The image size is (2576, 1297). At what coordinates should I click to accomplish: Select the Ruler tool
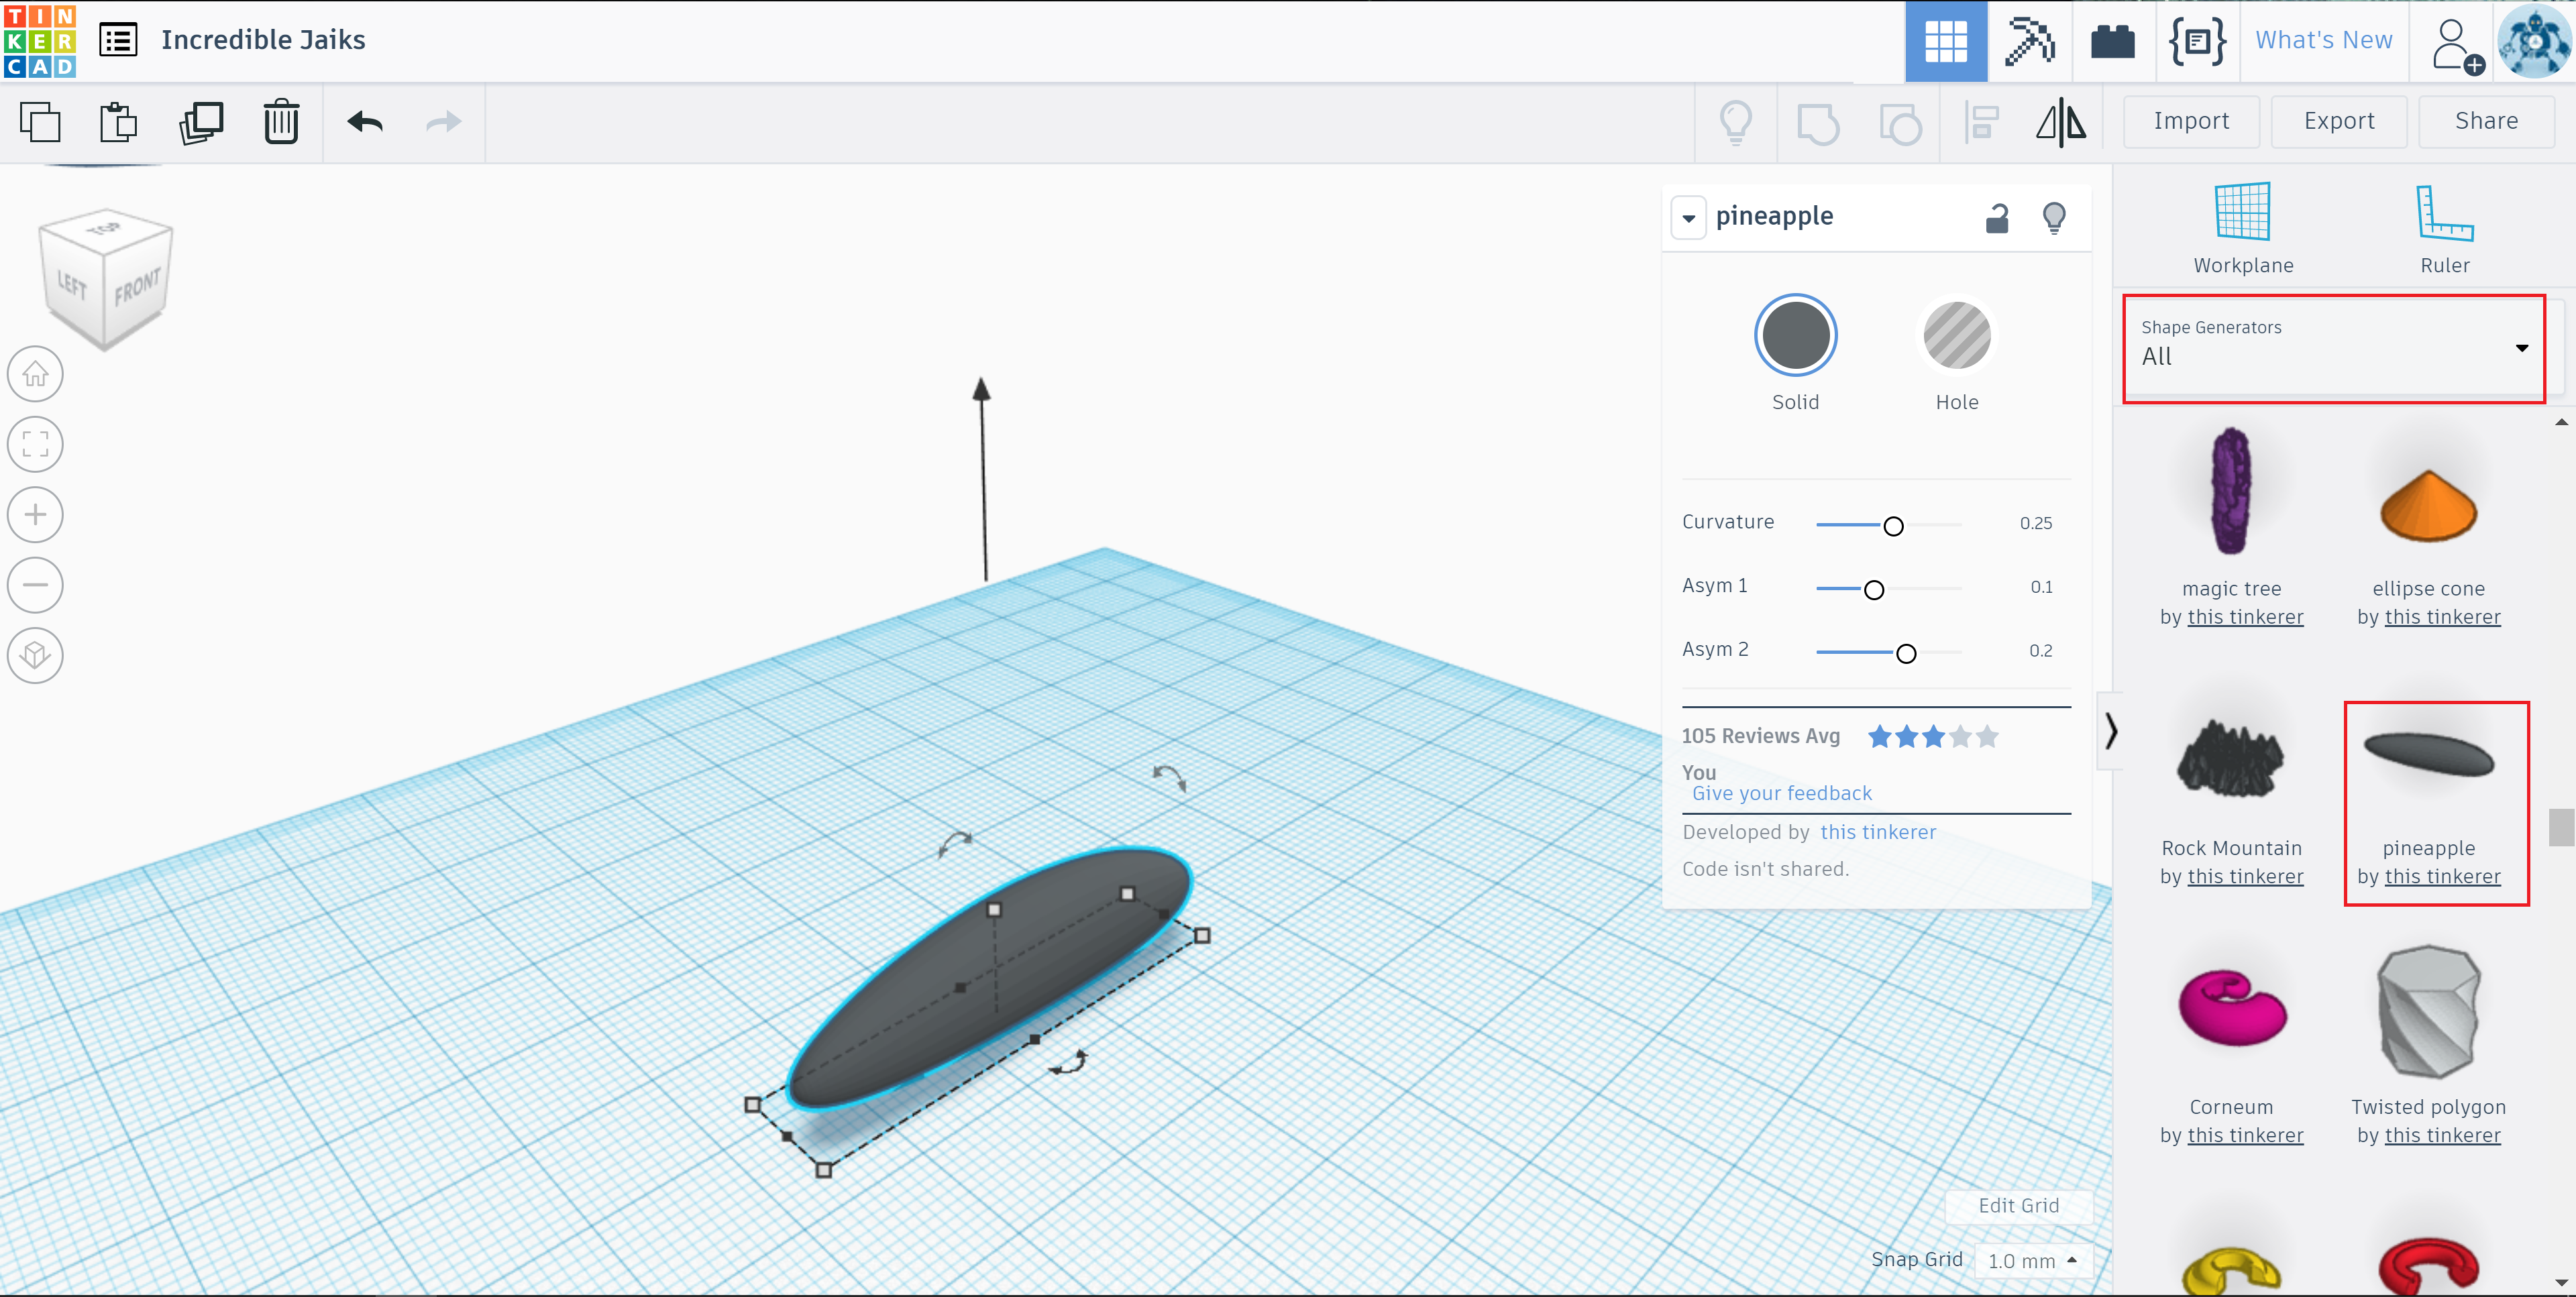2444,228
